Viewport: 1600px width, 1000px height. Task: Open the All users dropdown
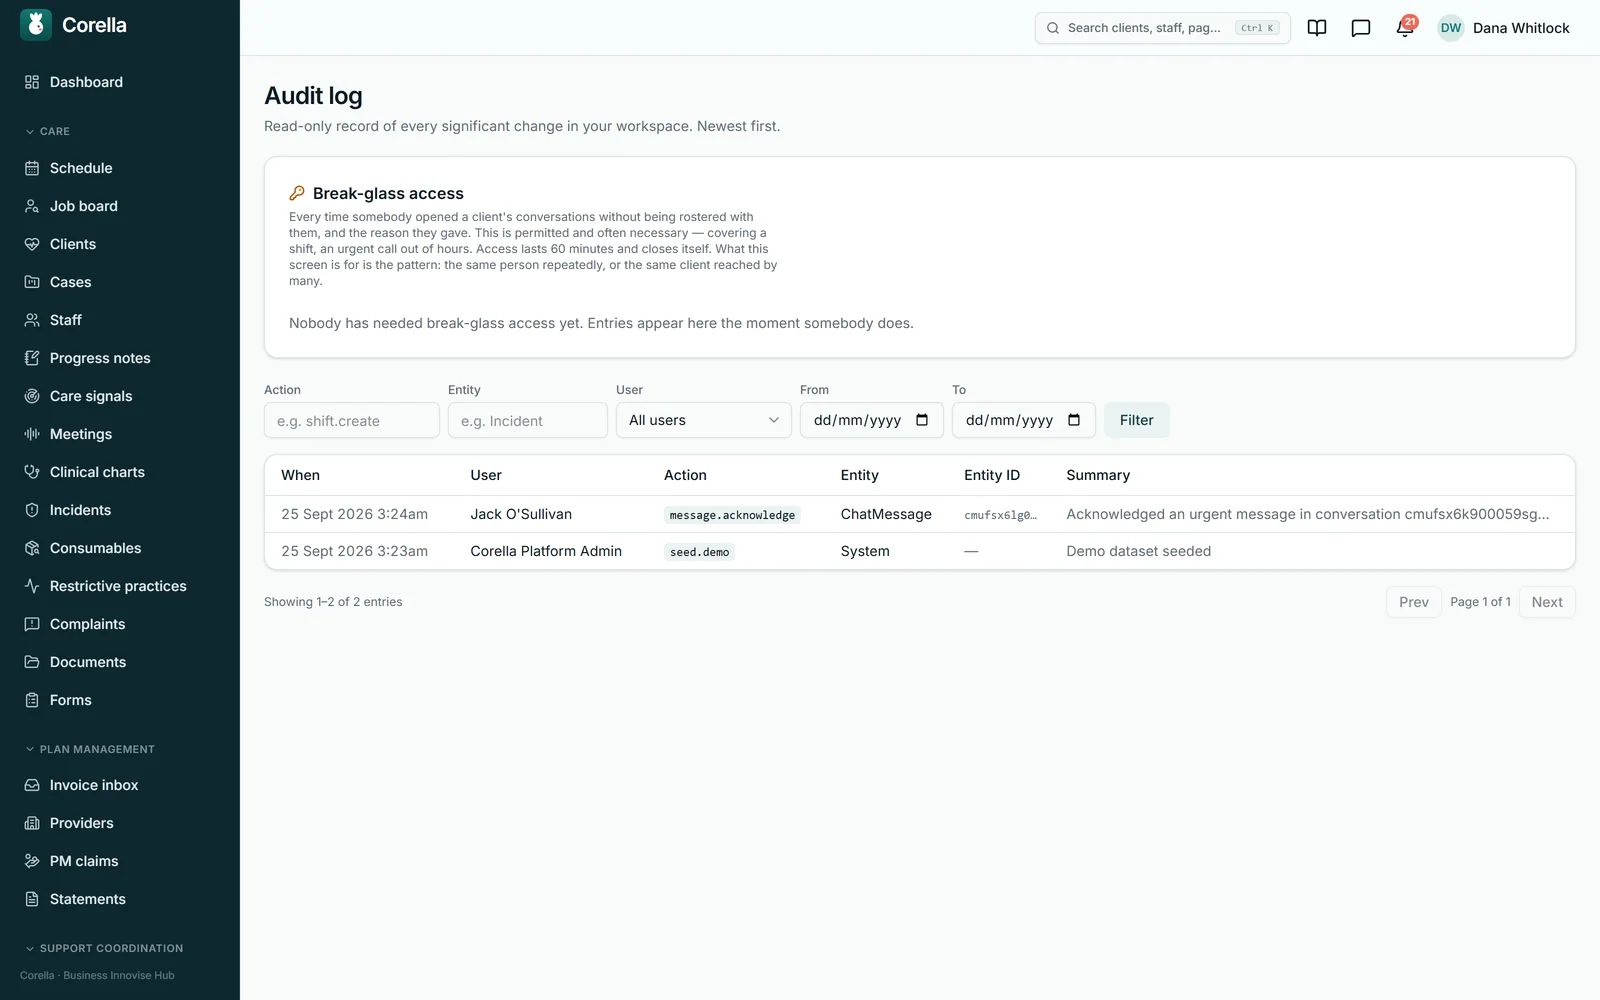tap(704, 420)
